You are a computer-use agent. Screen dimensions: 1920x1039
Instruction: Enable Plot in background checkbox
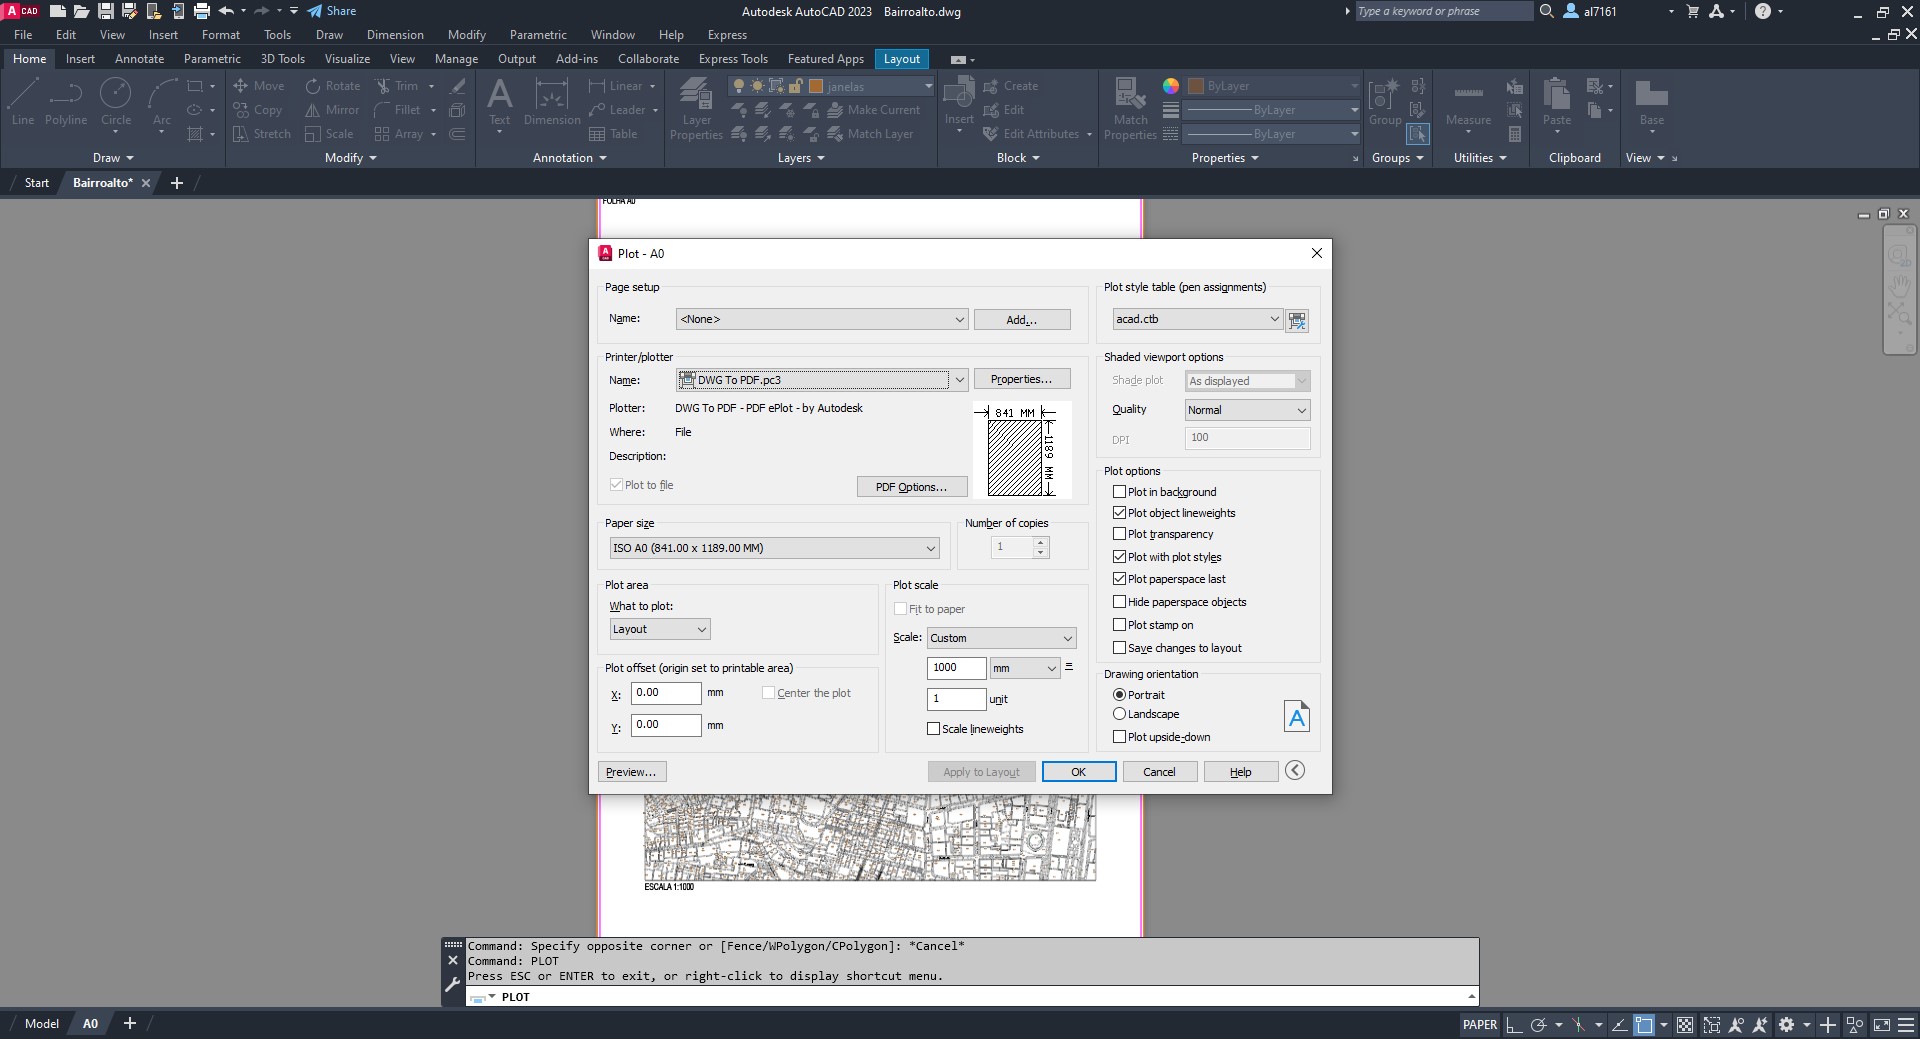1120,492
